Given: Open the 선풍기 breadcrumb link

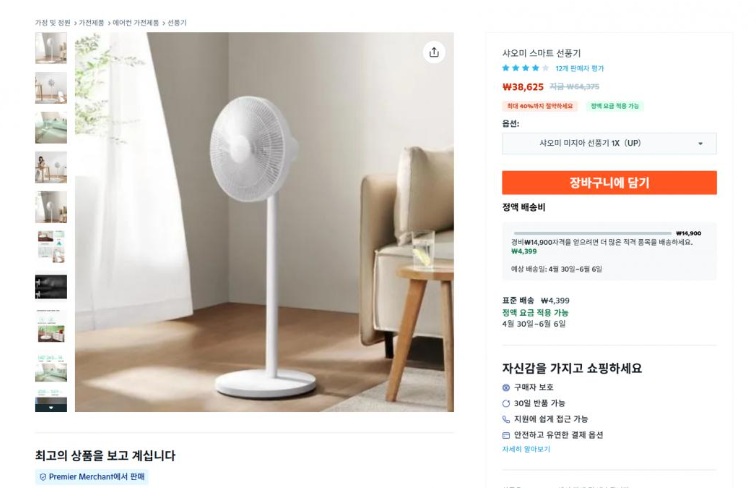Looking at the screenshot, I should pos(177,23).
